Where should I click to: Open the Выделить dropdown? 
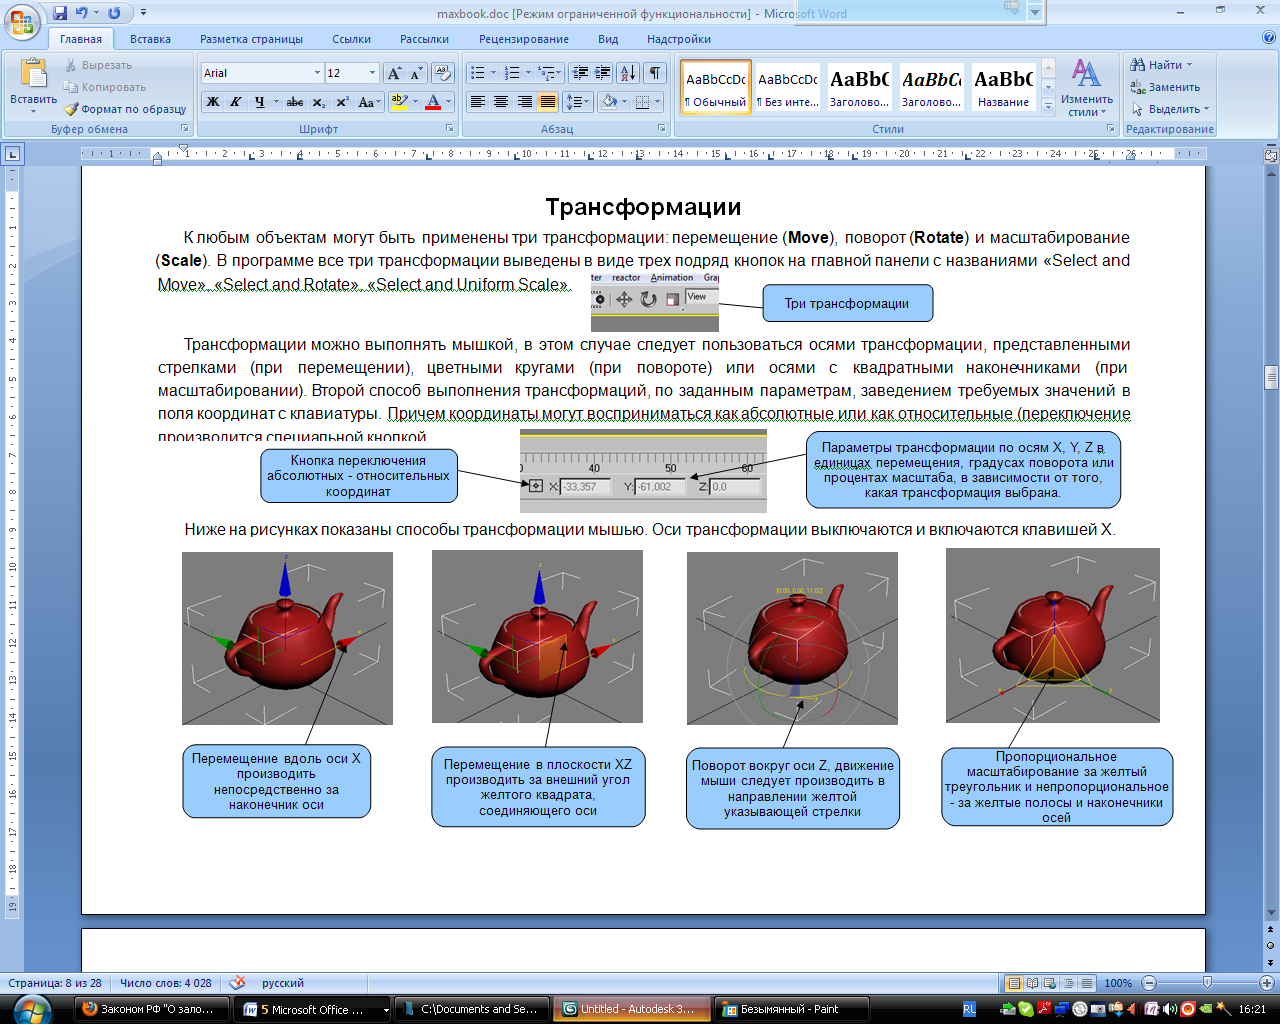1170,109
